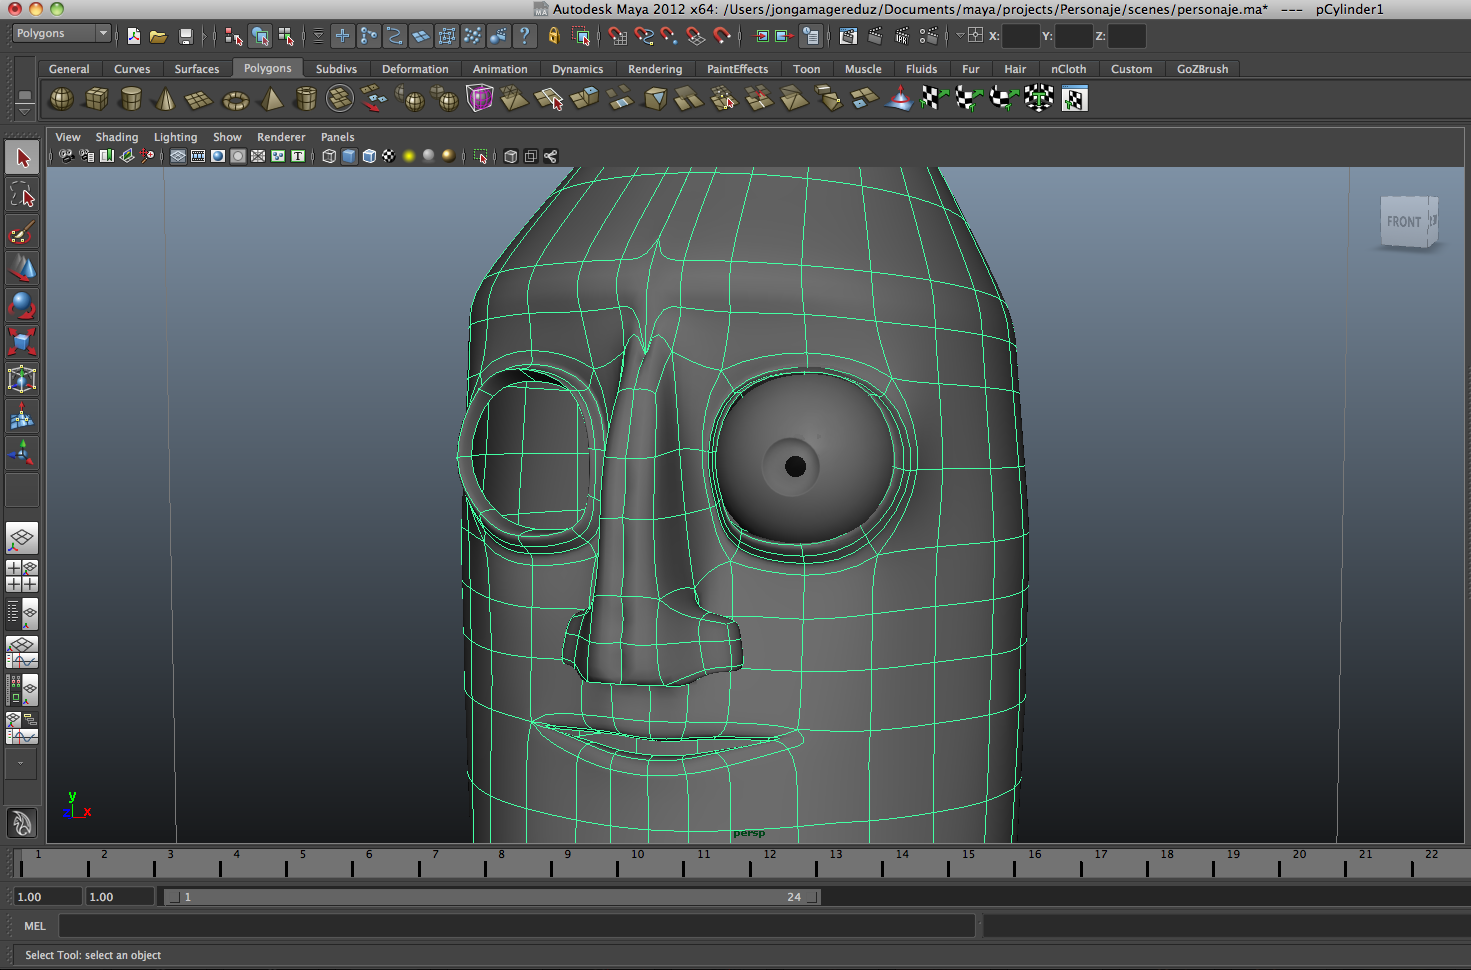Screen dimensions: 1471x970
Task: Expand the shelf options arrow menu
Action: (x=25, y=111)
